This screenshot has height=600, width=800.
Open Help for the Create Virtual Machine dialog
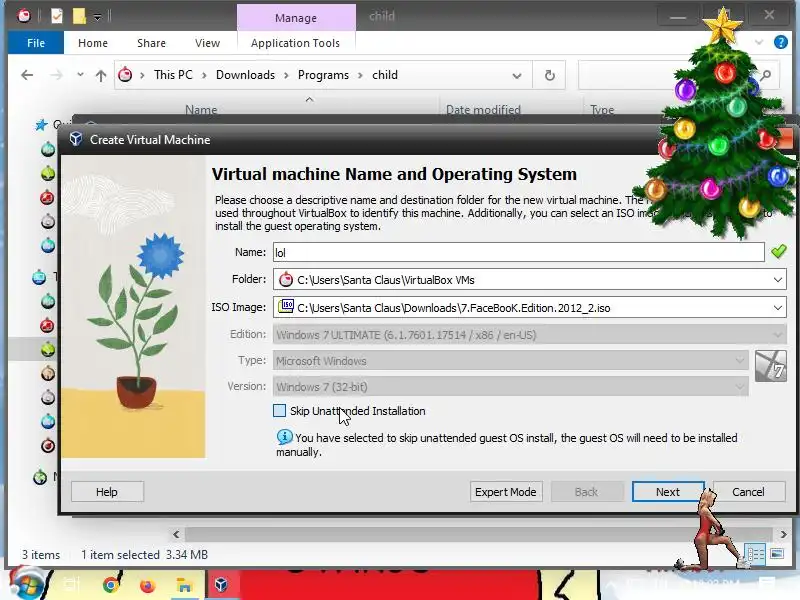click(107, 492)
